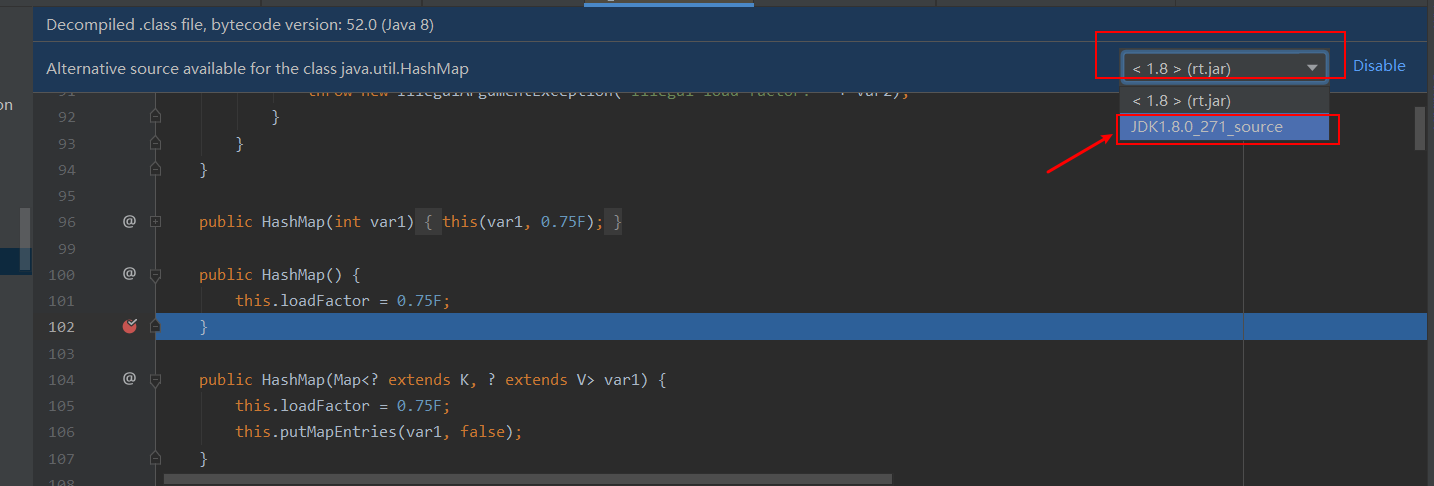Click the @ gutter icon on line 100

[129, 273]
